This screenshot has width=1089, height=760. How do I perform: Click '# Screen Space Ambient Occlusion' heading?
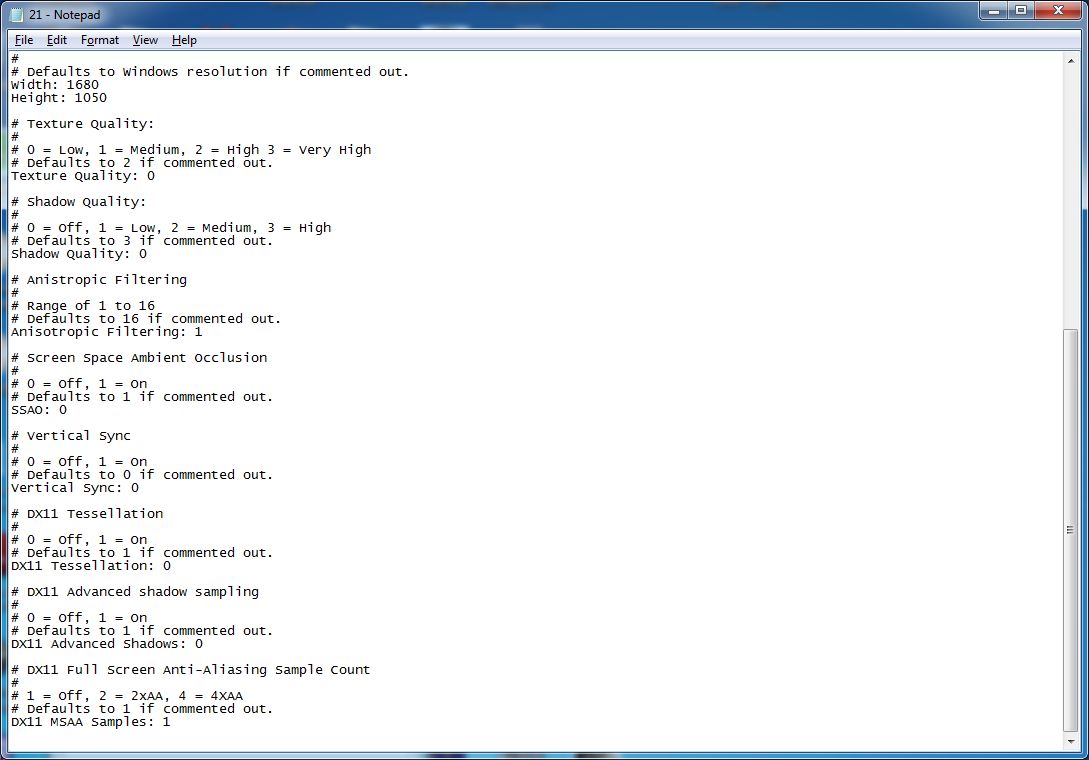click(x=139, y=358)
